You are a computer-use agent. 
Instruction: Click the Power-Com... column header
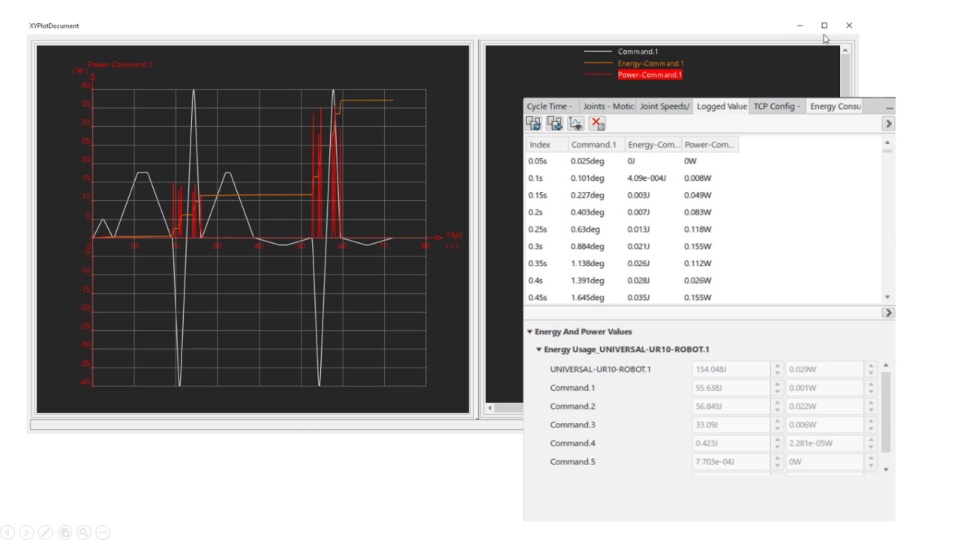point(710,144)
